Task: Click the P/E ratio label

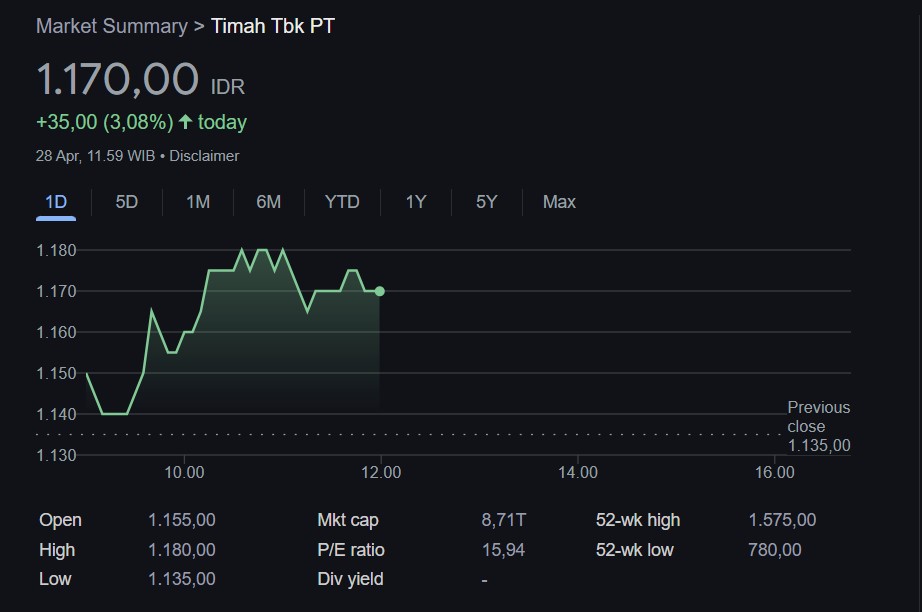Action: coord(351,550)
